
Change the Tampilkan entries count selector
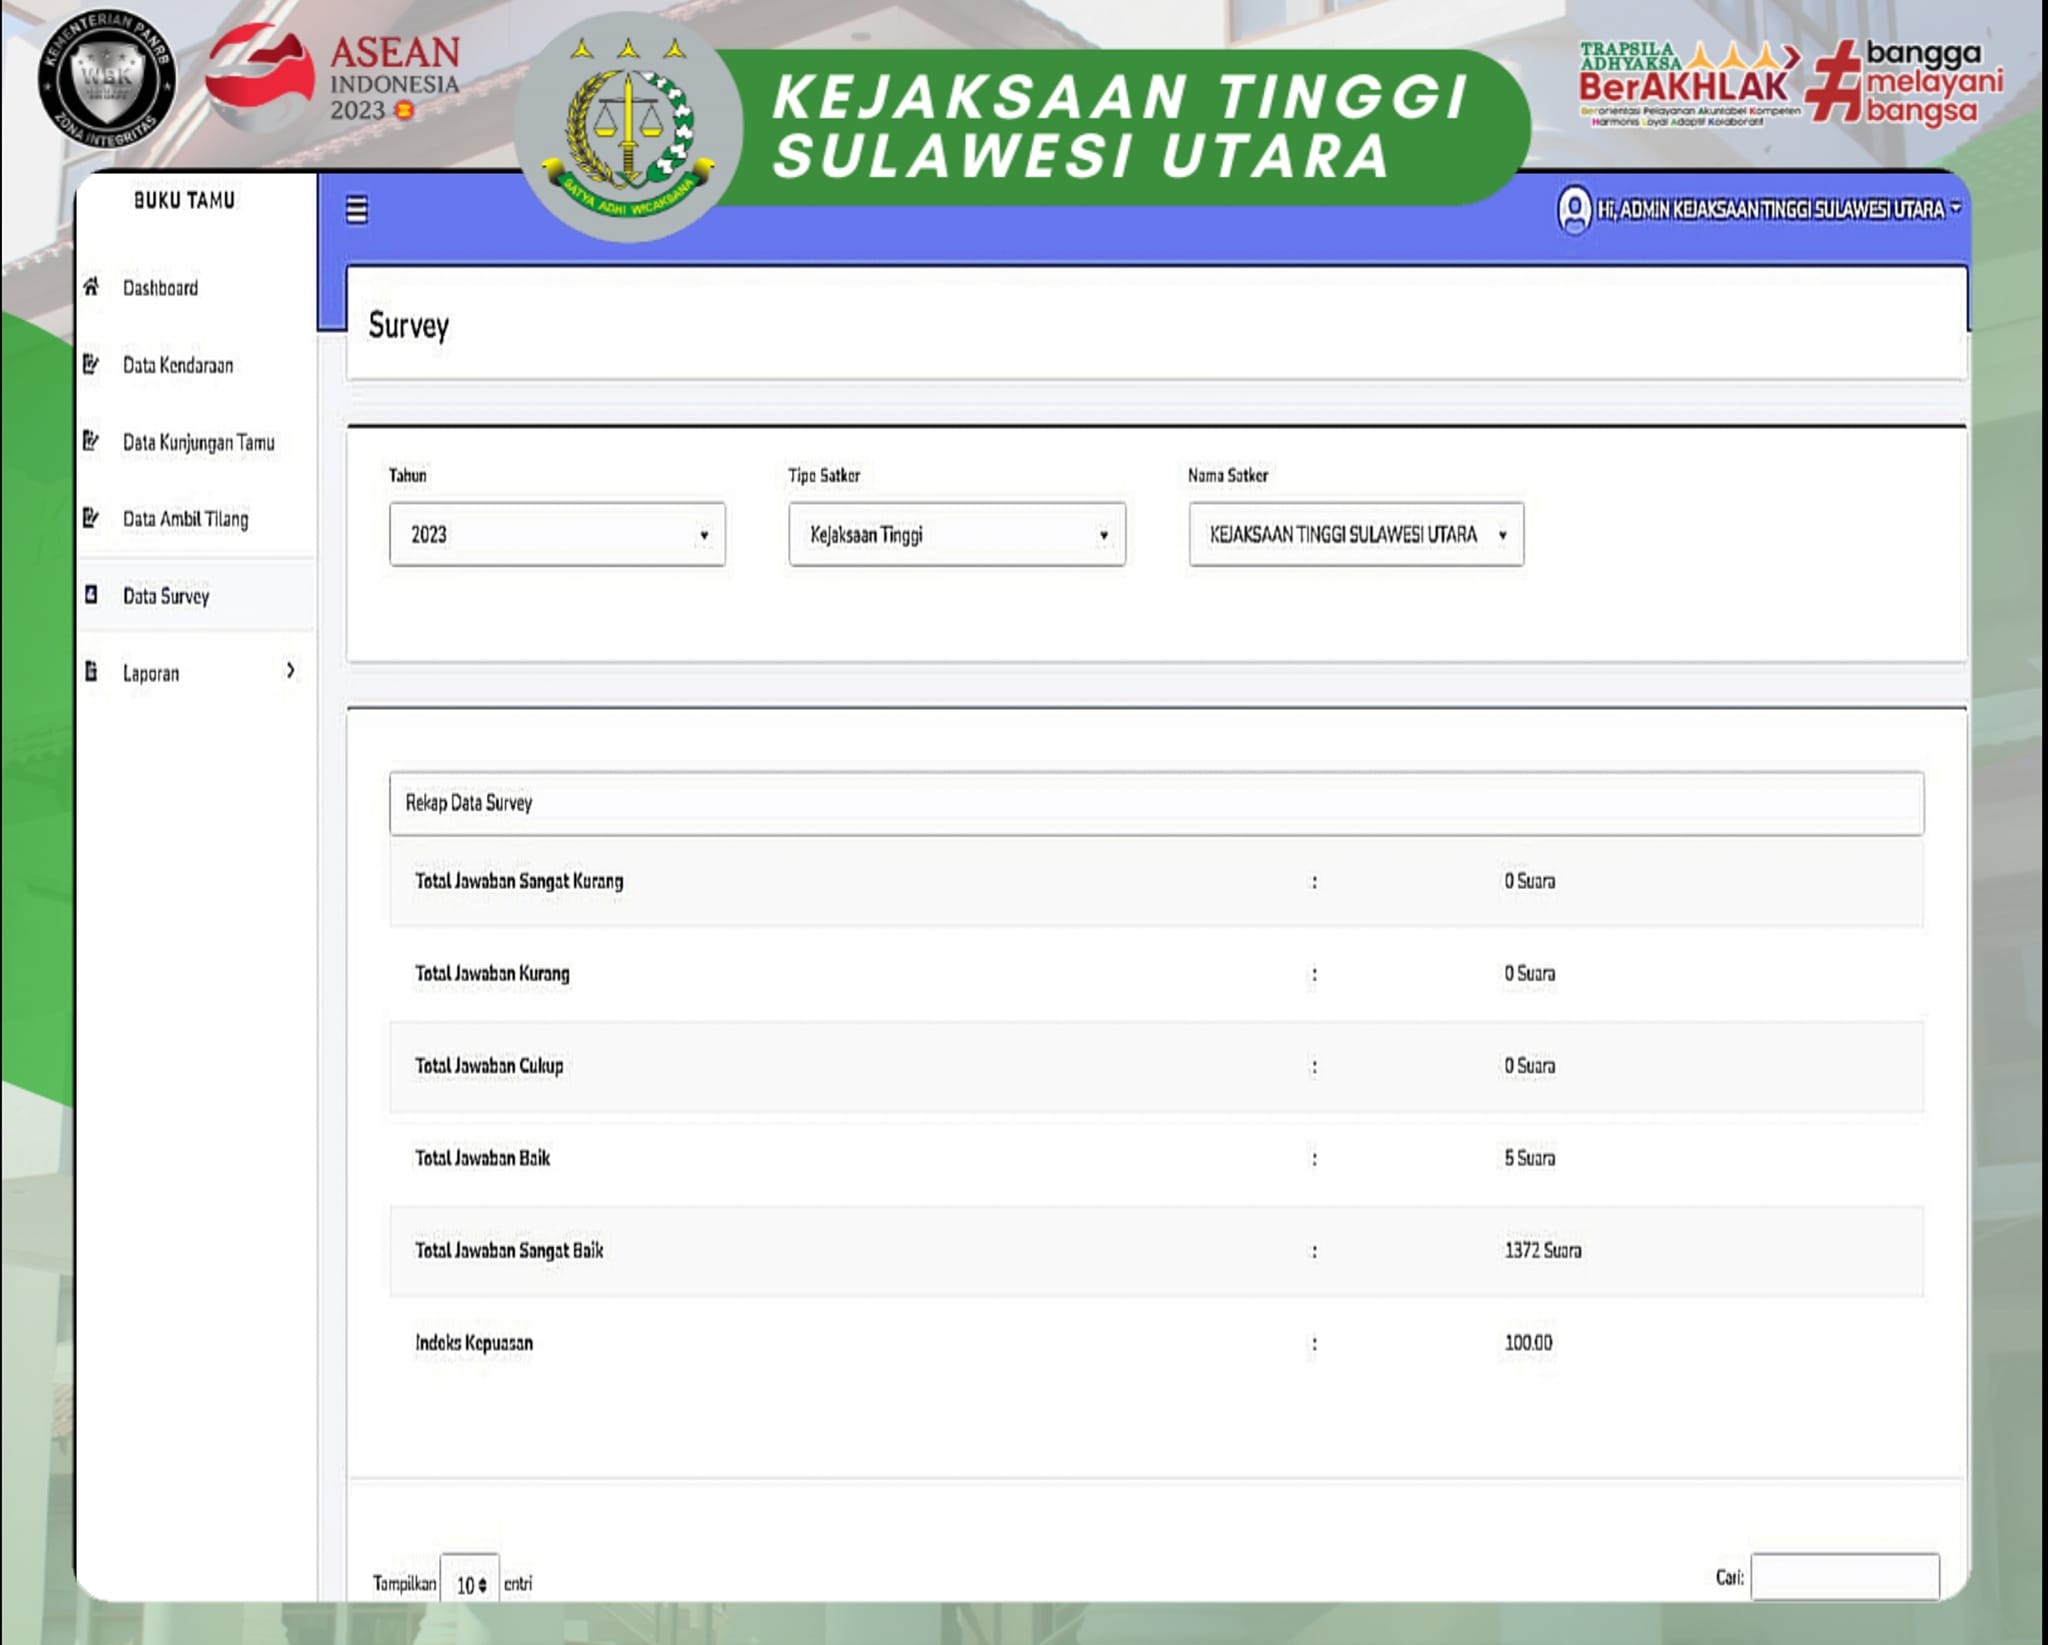click(470, 1584)
